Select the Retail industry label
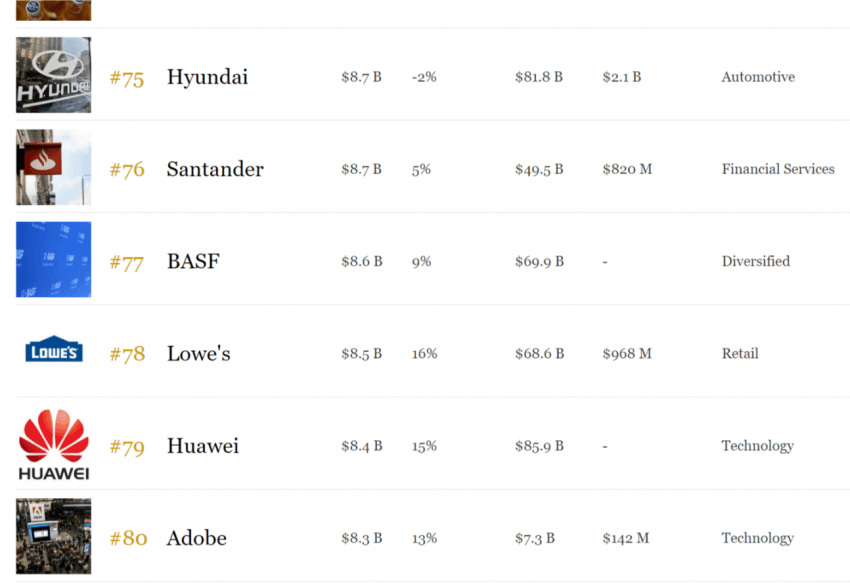The image size is (850, 588). pyautogui.click(x=740, y=353)
